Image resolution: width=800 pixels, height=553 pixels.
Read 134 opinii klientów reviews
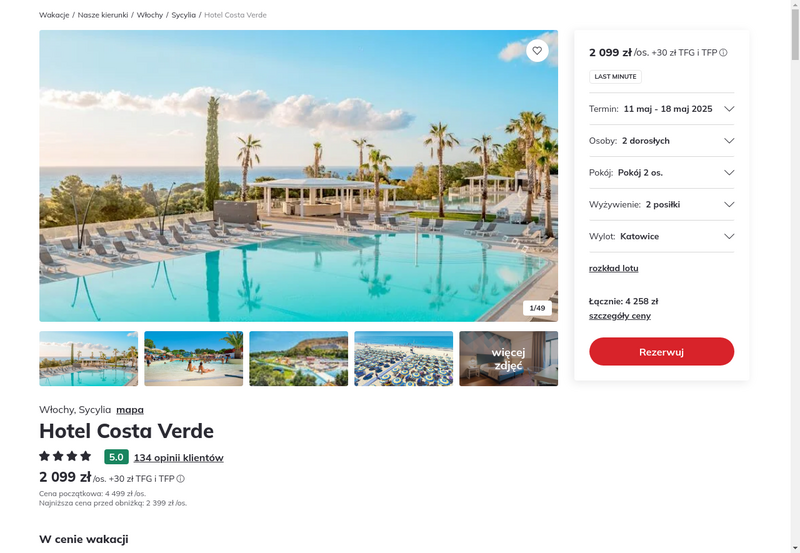(179, 458)
